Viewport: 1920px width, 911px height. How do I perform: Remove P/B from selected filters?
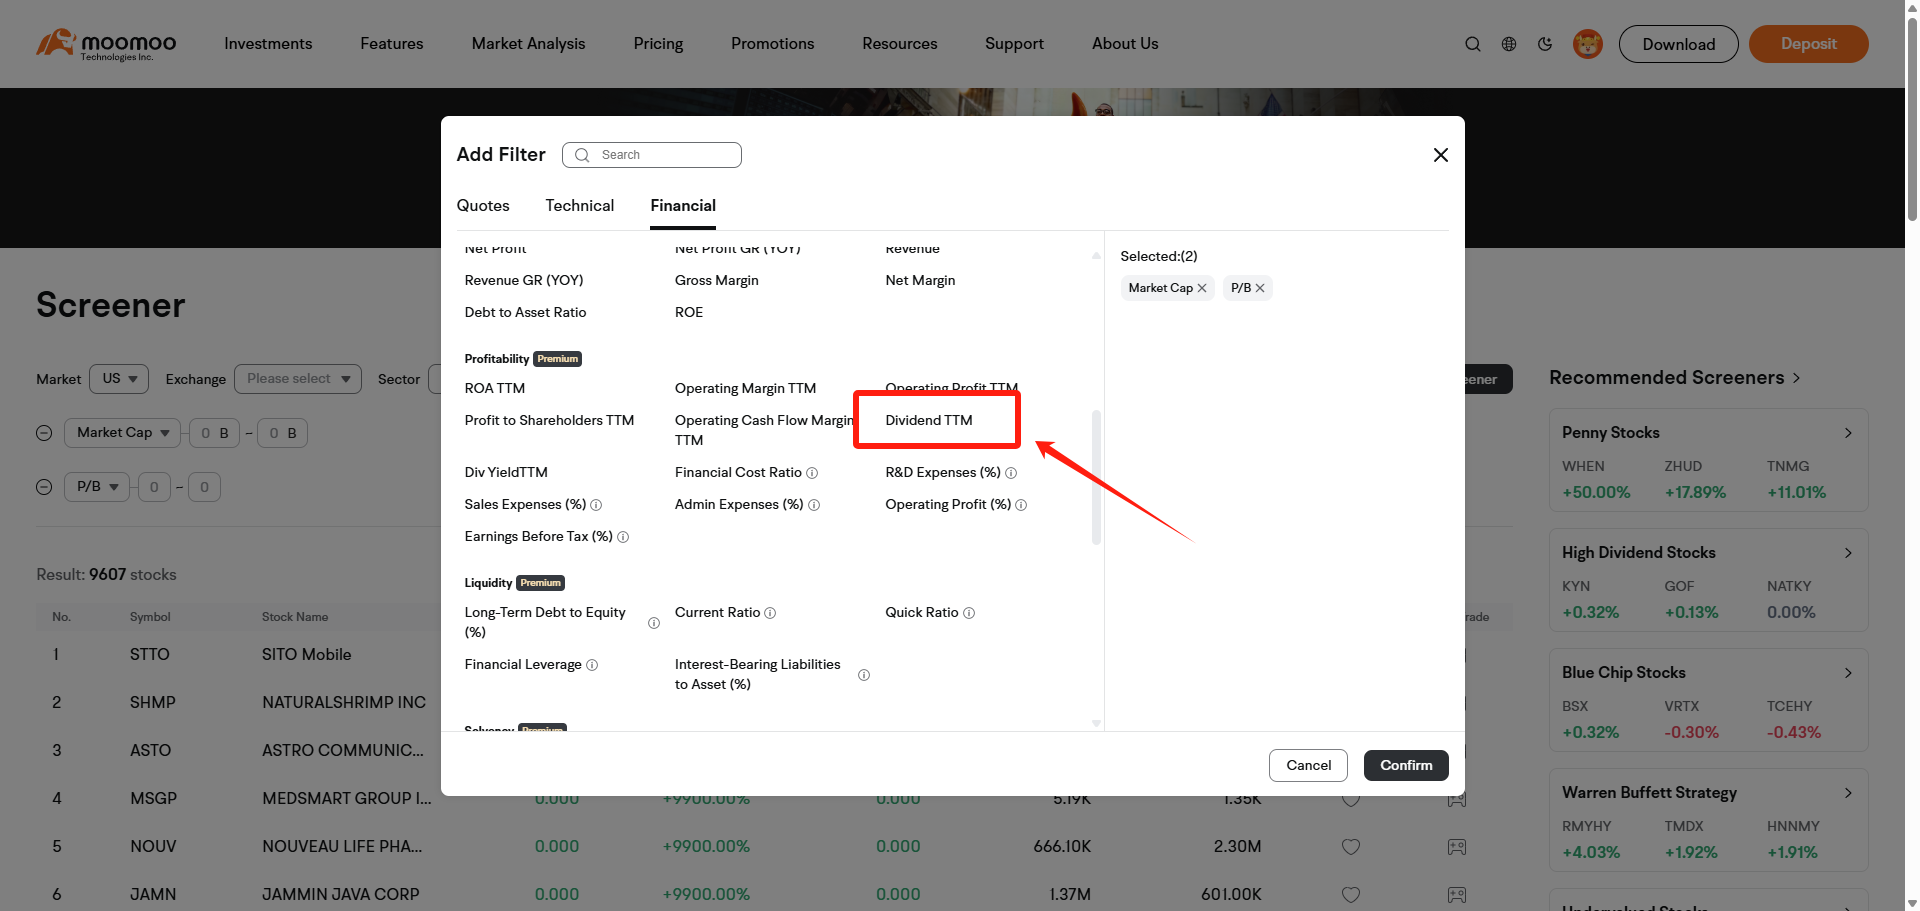1260,288
